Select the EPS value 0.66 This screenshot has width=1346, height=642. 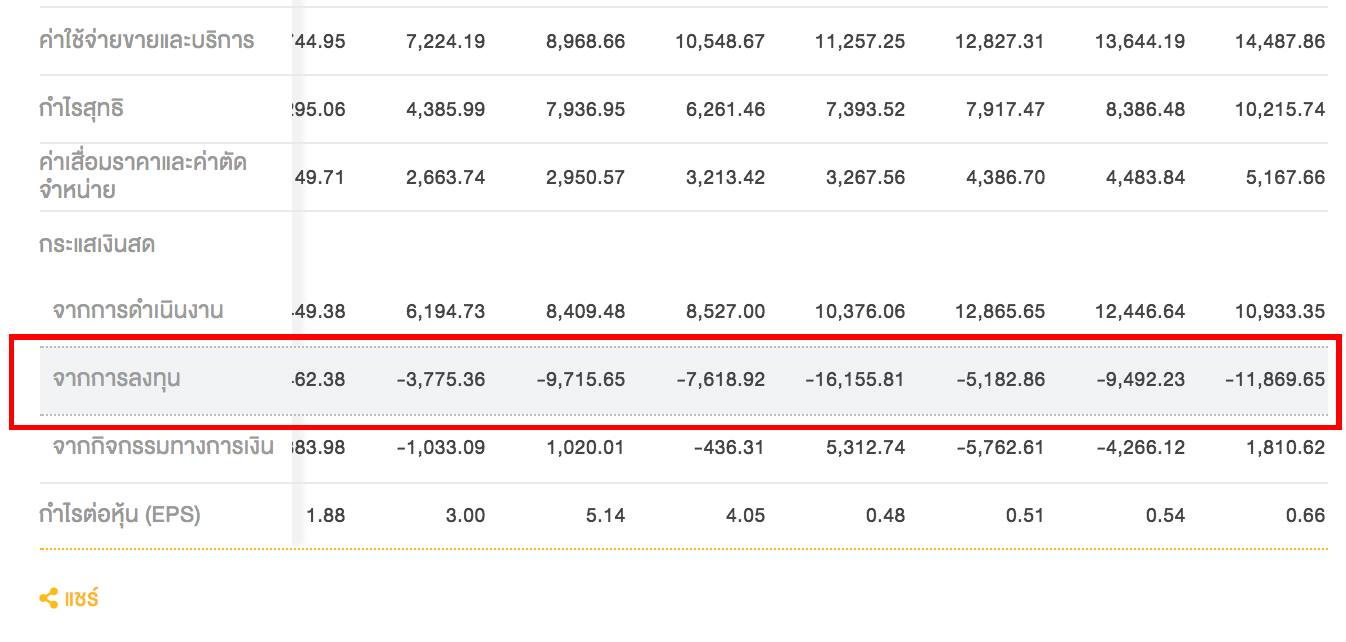pyautogui.click(x=1306, y=515)
